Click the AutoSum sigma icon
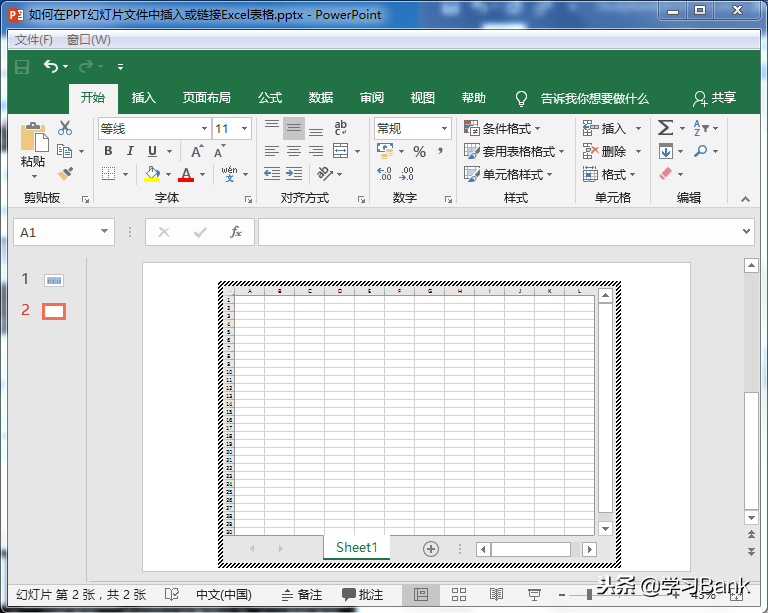 pos(665,128)
